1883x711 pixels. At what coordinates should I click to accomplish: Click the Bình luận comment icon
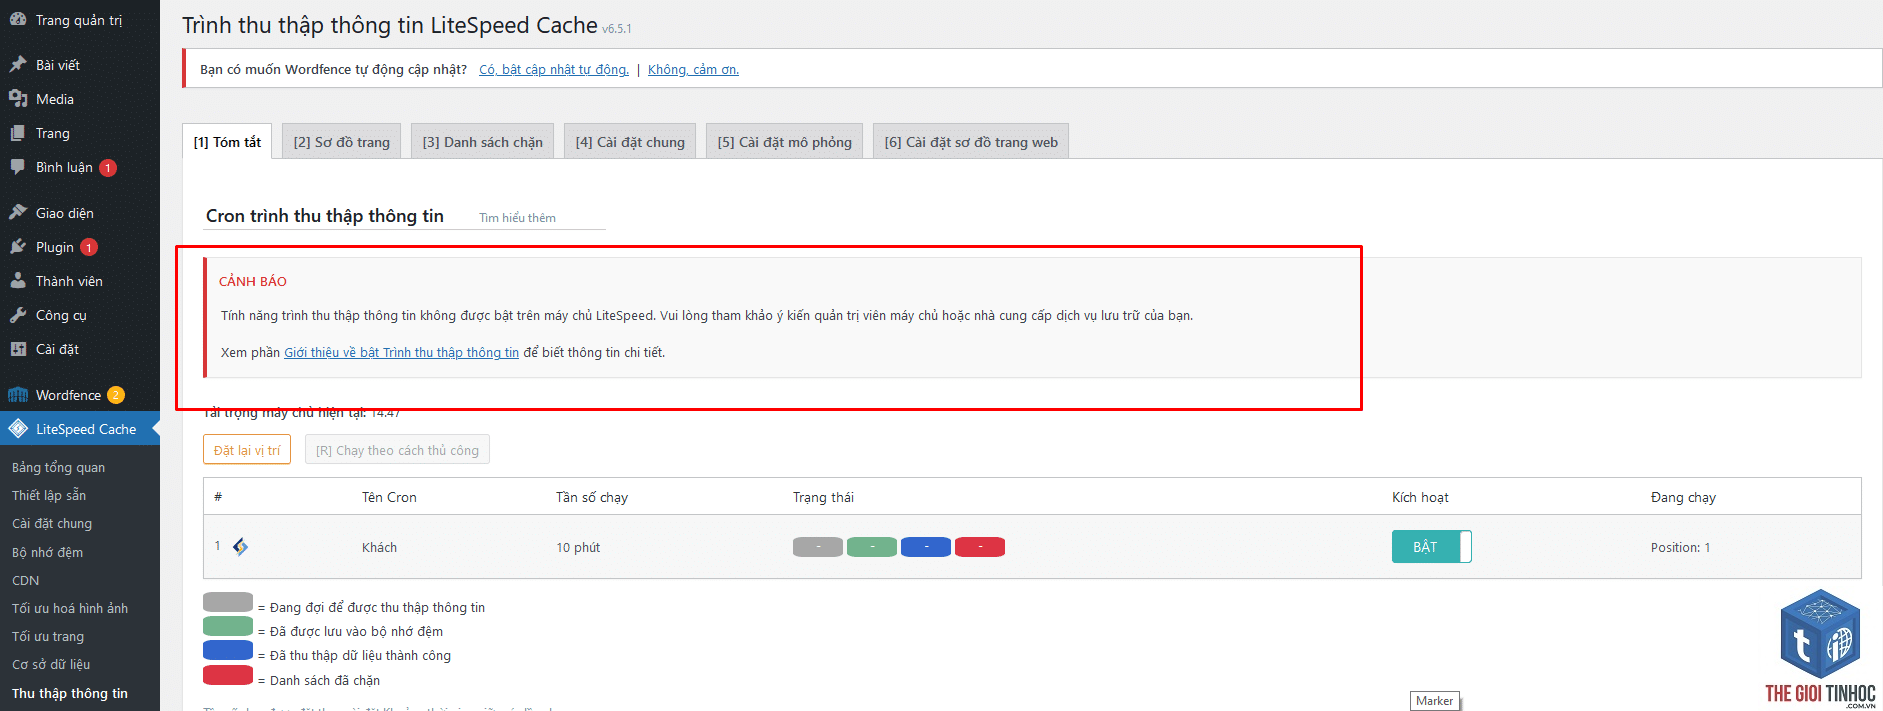click(x=18, y=166)
